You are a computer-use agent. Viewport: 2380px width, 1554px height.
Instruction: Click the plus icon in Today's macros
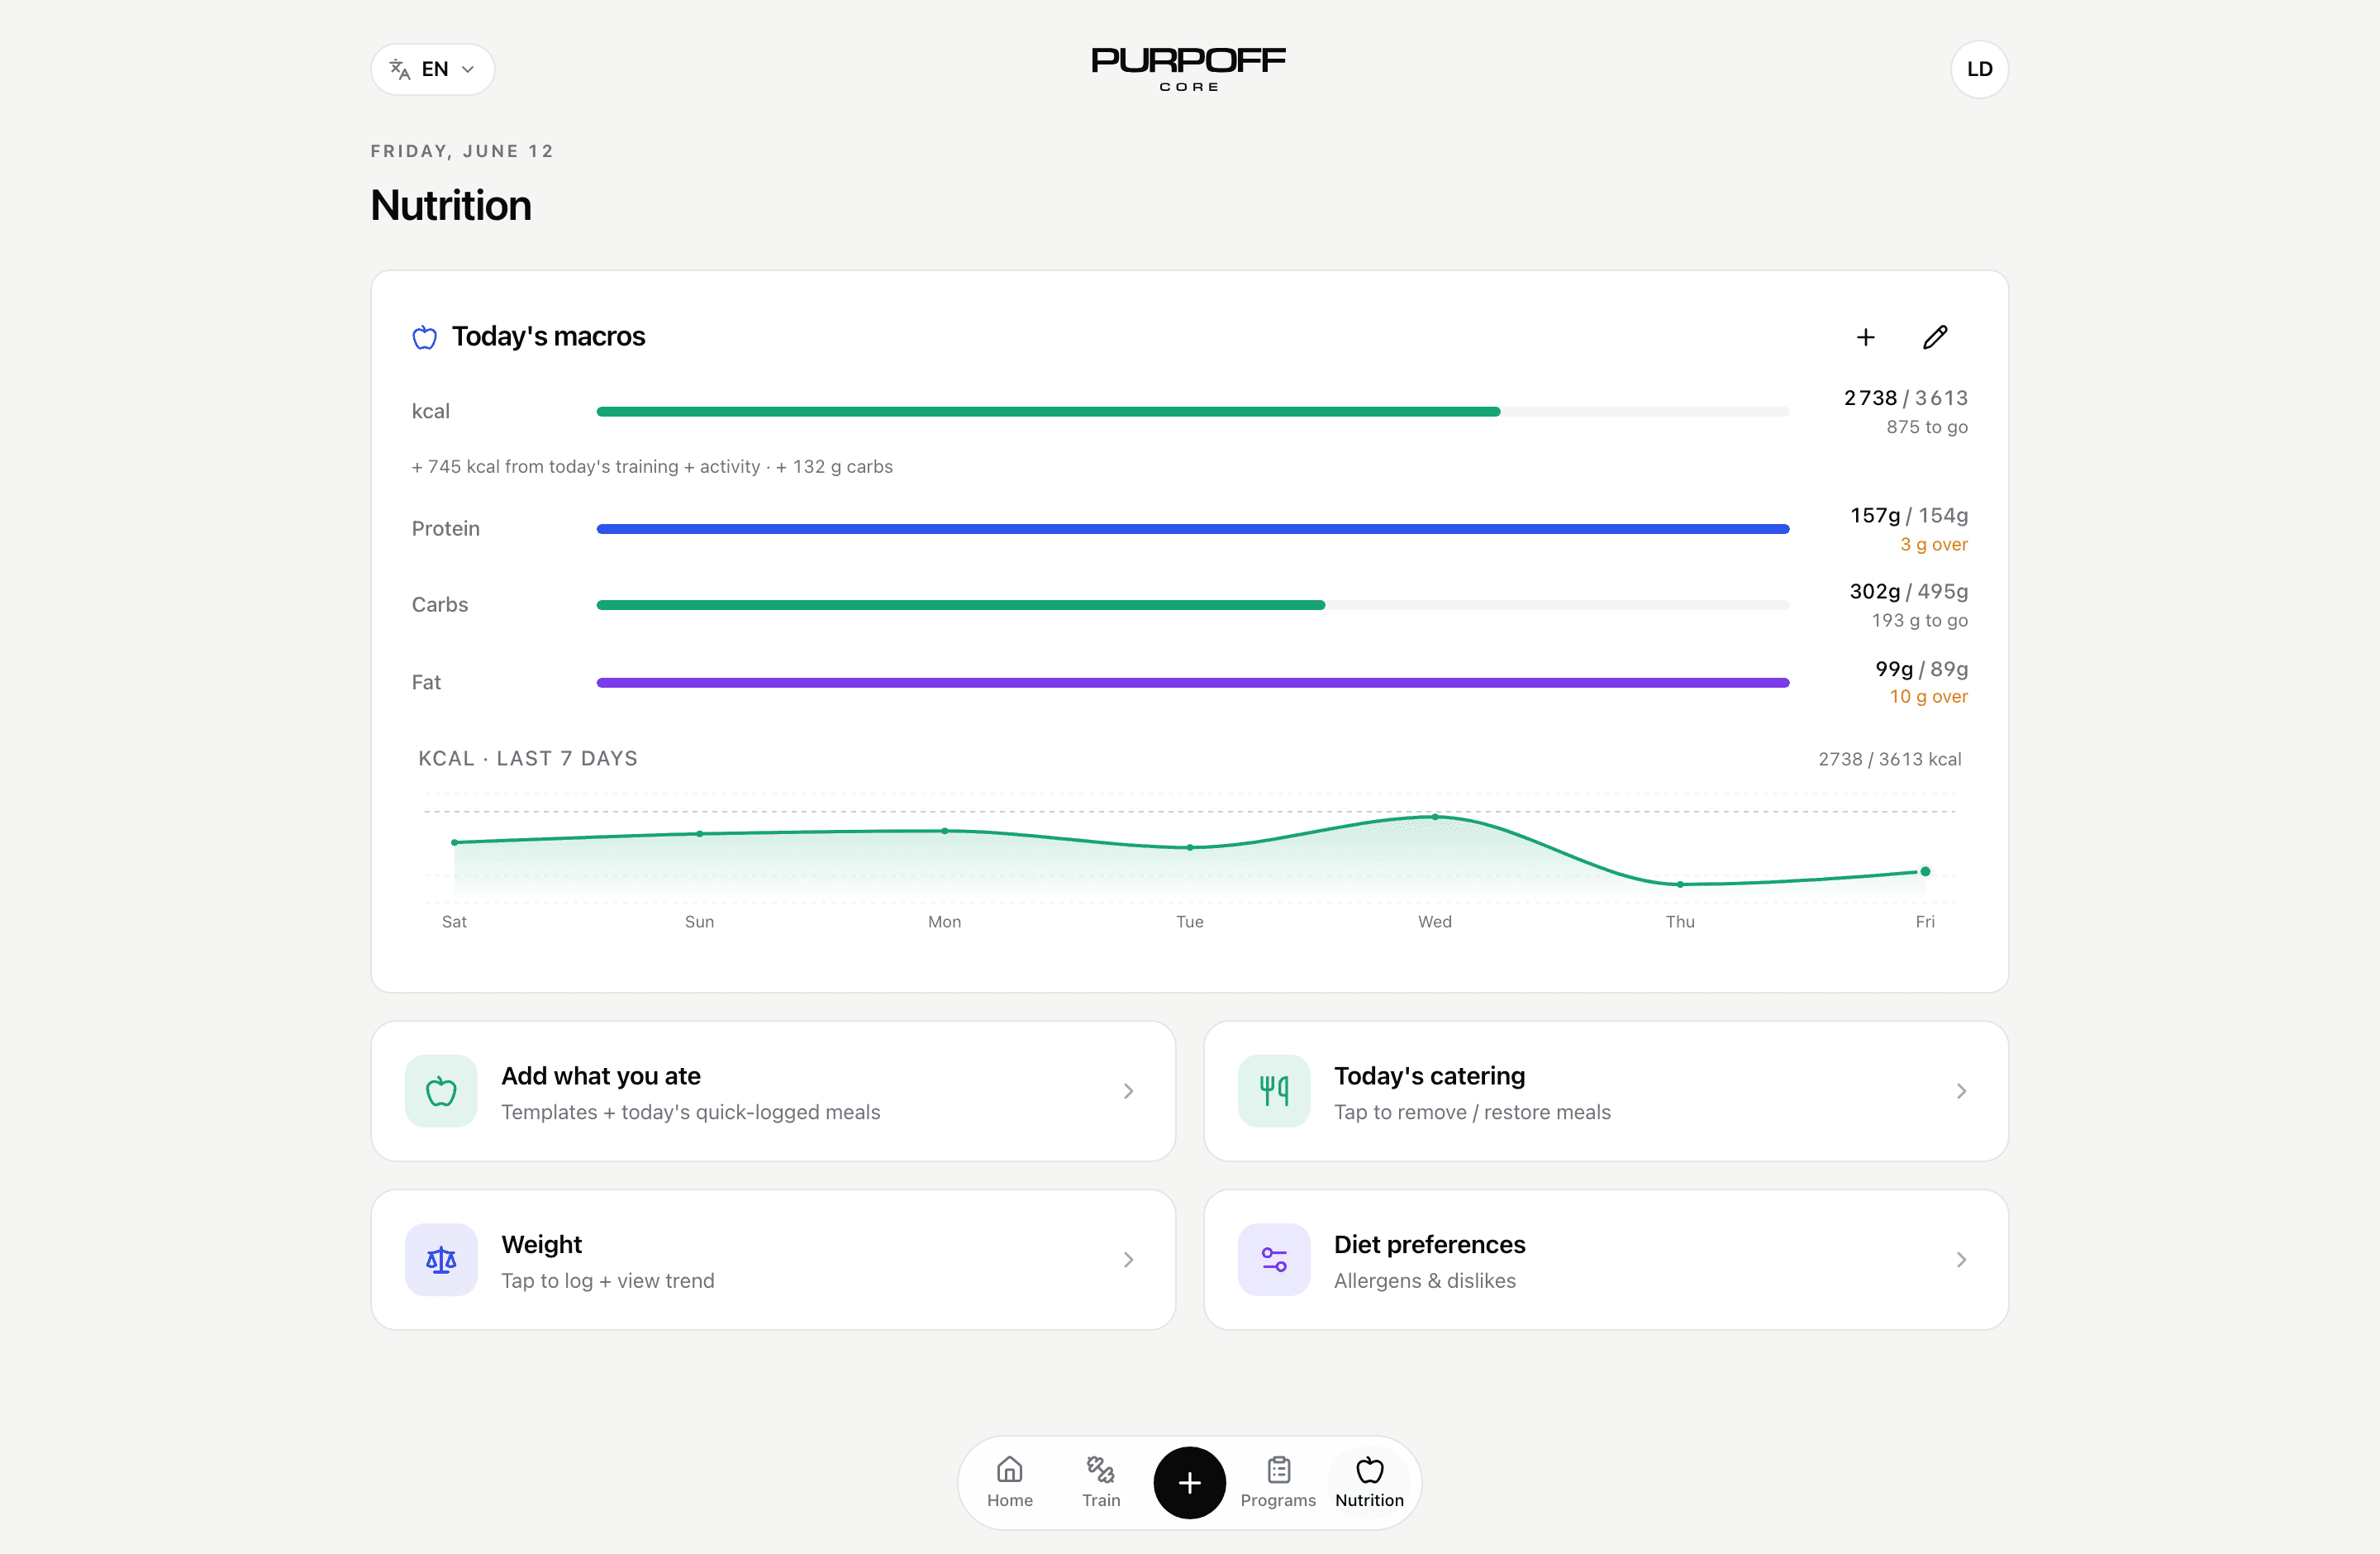[1865, 337]
